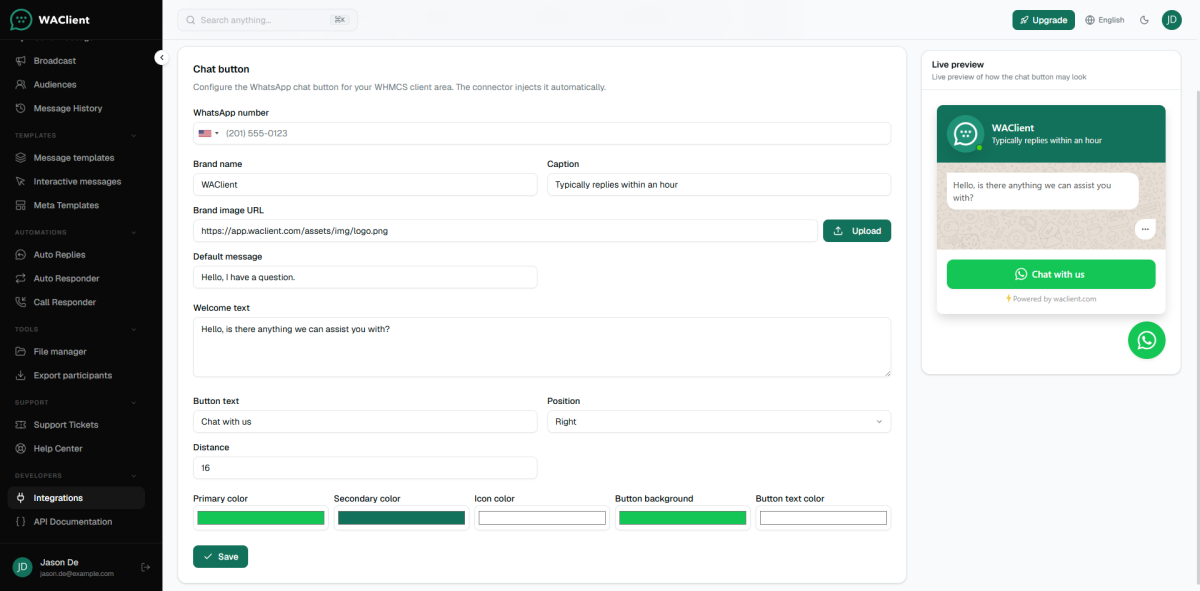Screen dimensions: 1200x591
Task: Click the Audiences people icon
Action: [x=21, y=85]
